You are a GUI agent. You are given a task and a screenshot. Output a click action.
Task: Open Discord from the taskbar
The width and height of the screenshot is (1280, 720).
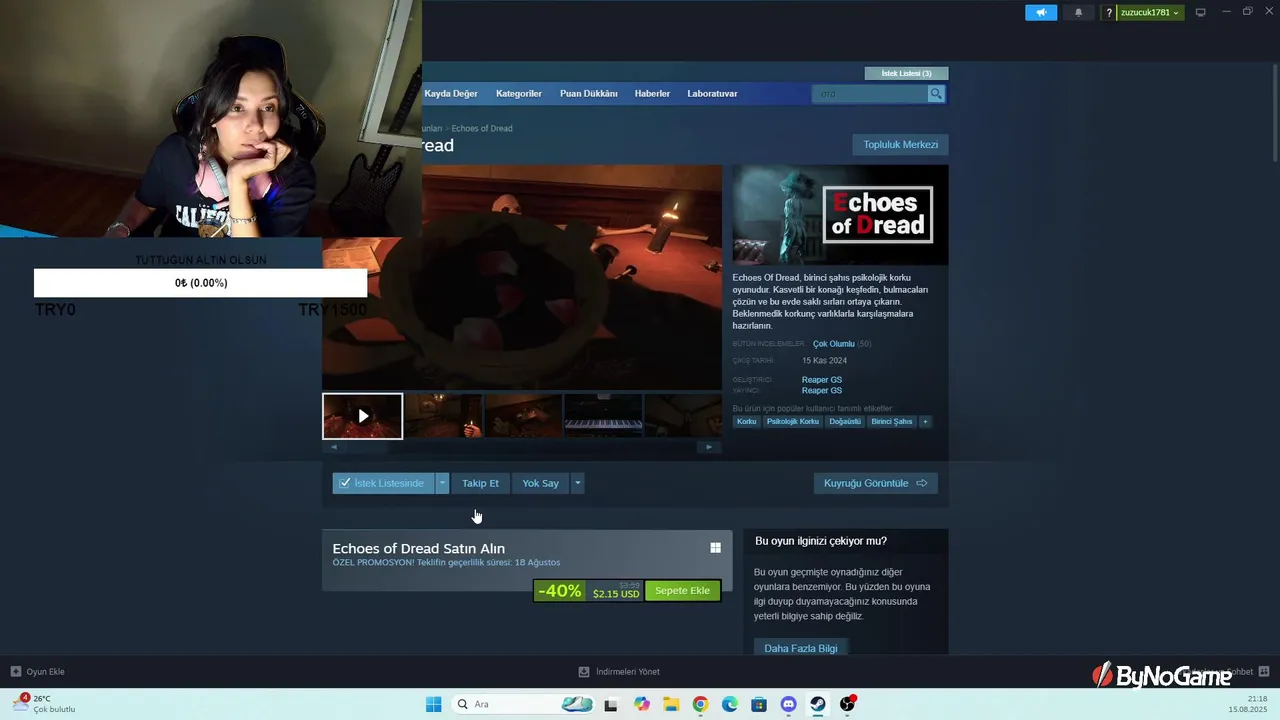coord(788,704)
